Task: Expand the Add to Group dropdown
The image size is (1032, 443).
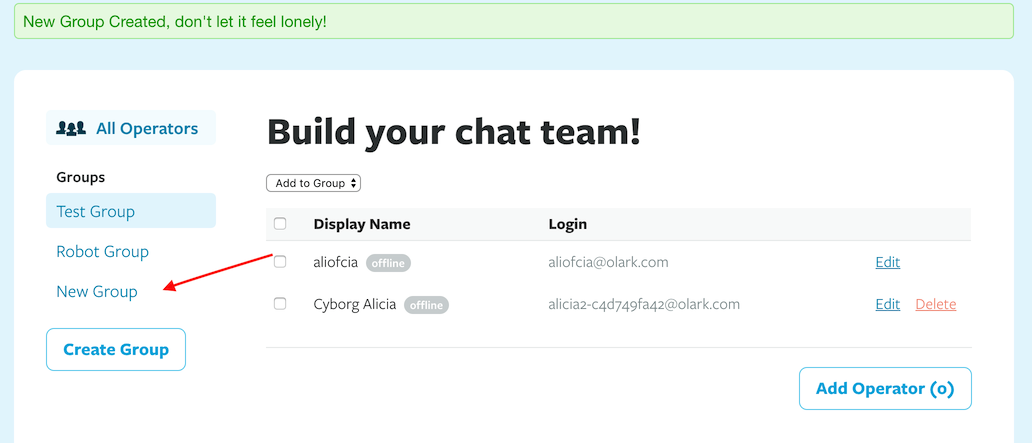Action: coord(313,183)
